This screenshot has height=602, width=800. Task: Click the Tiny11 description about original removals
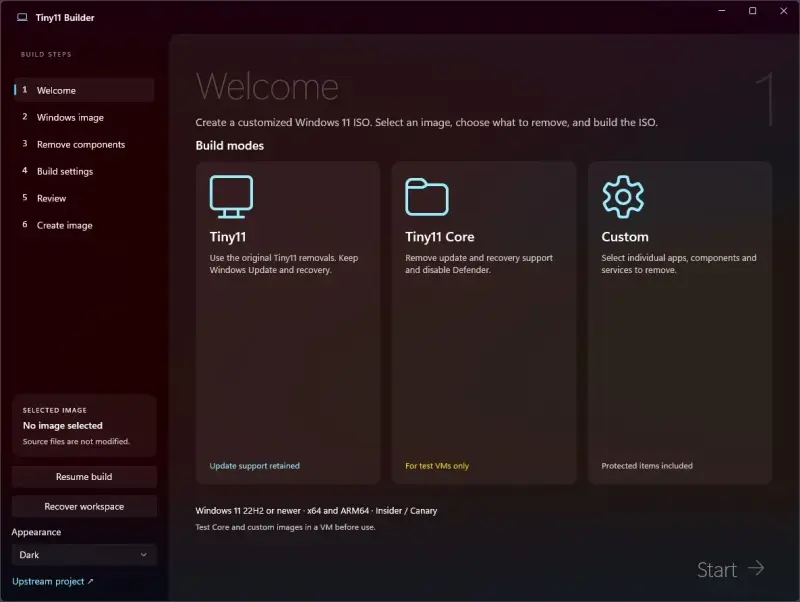click(x=284, y=264)
